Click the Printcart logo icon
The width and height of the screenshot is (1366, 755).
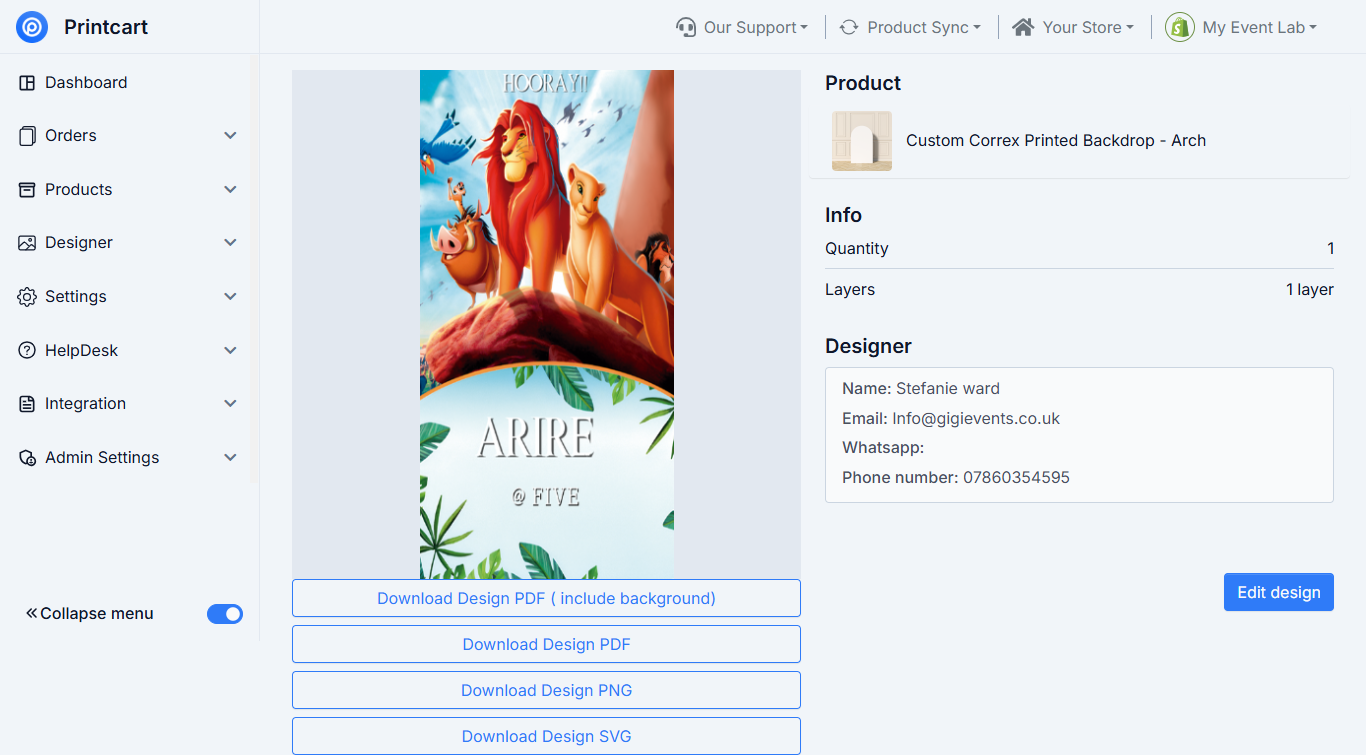(32, 27)
